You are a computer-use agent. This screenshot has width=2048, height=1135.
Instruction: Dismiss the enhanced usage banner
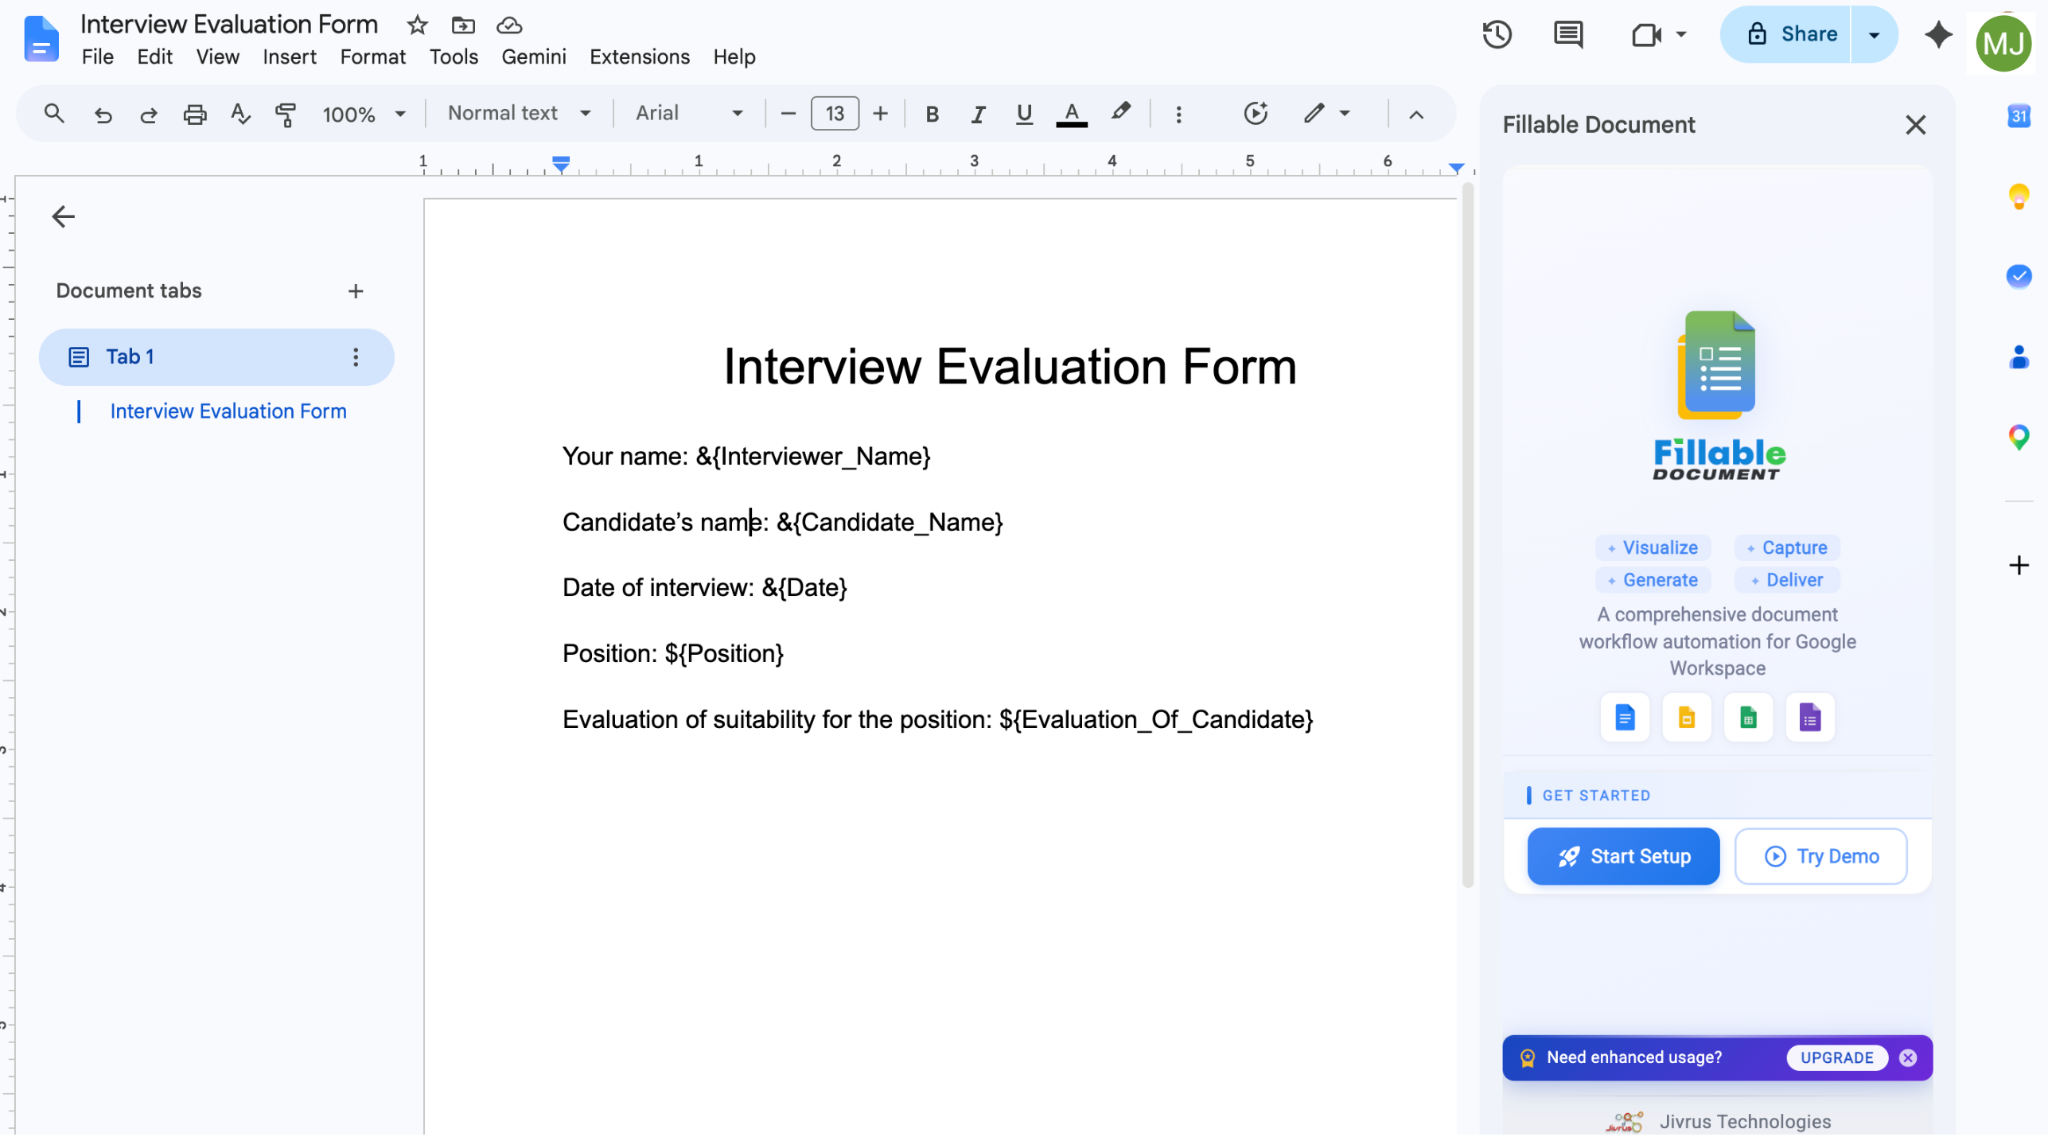(1908, 1058)
